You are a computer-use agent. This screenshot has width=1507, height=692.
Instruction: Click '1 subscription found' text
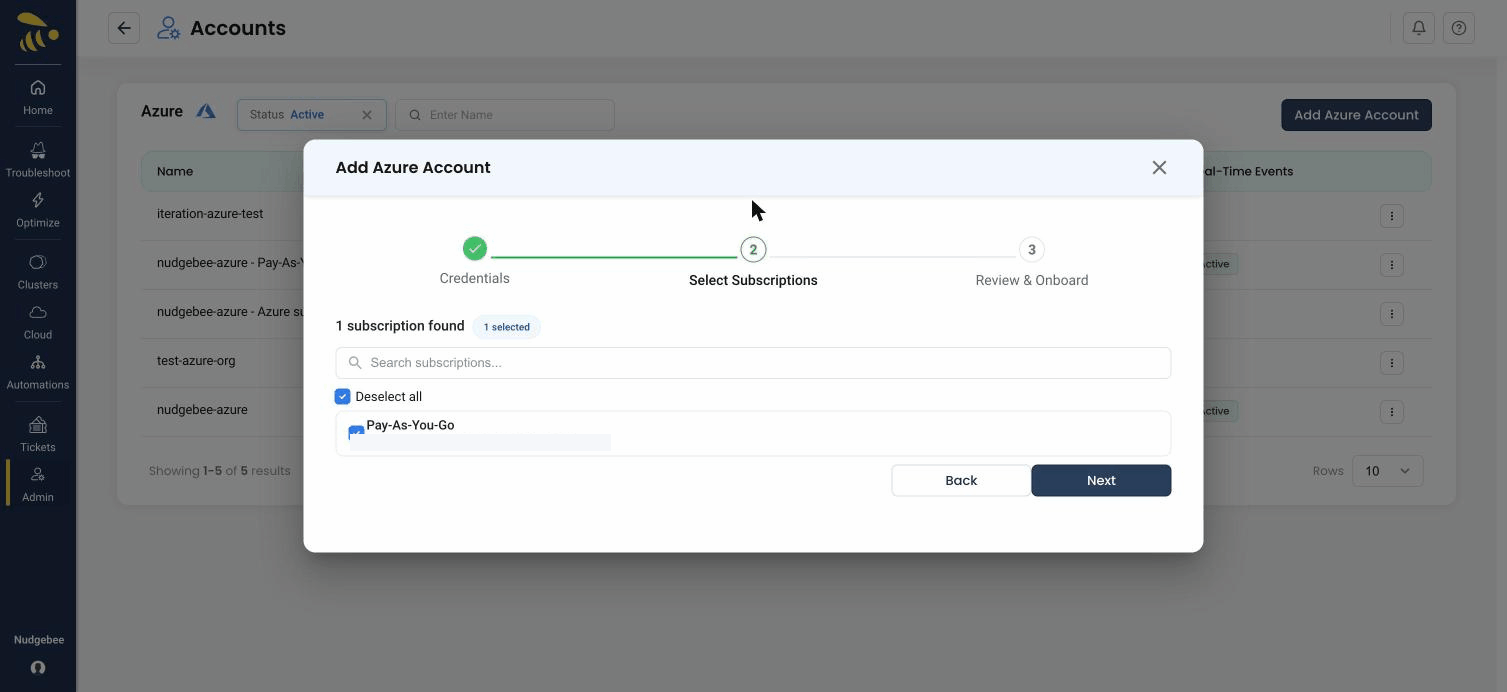[400, 326]
